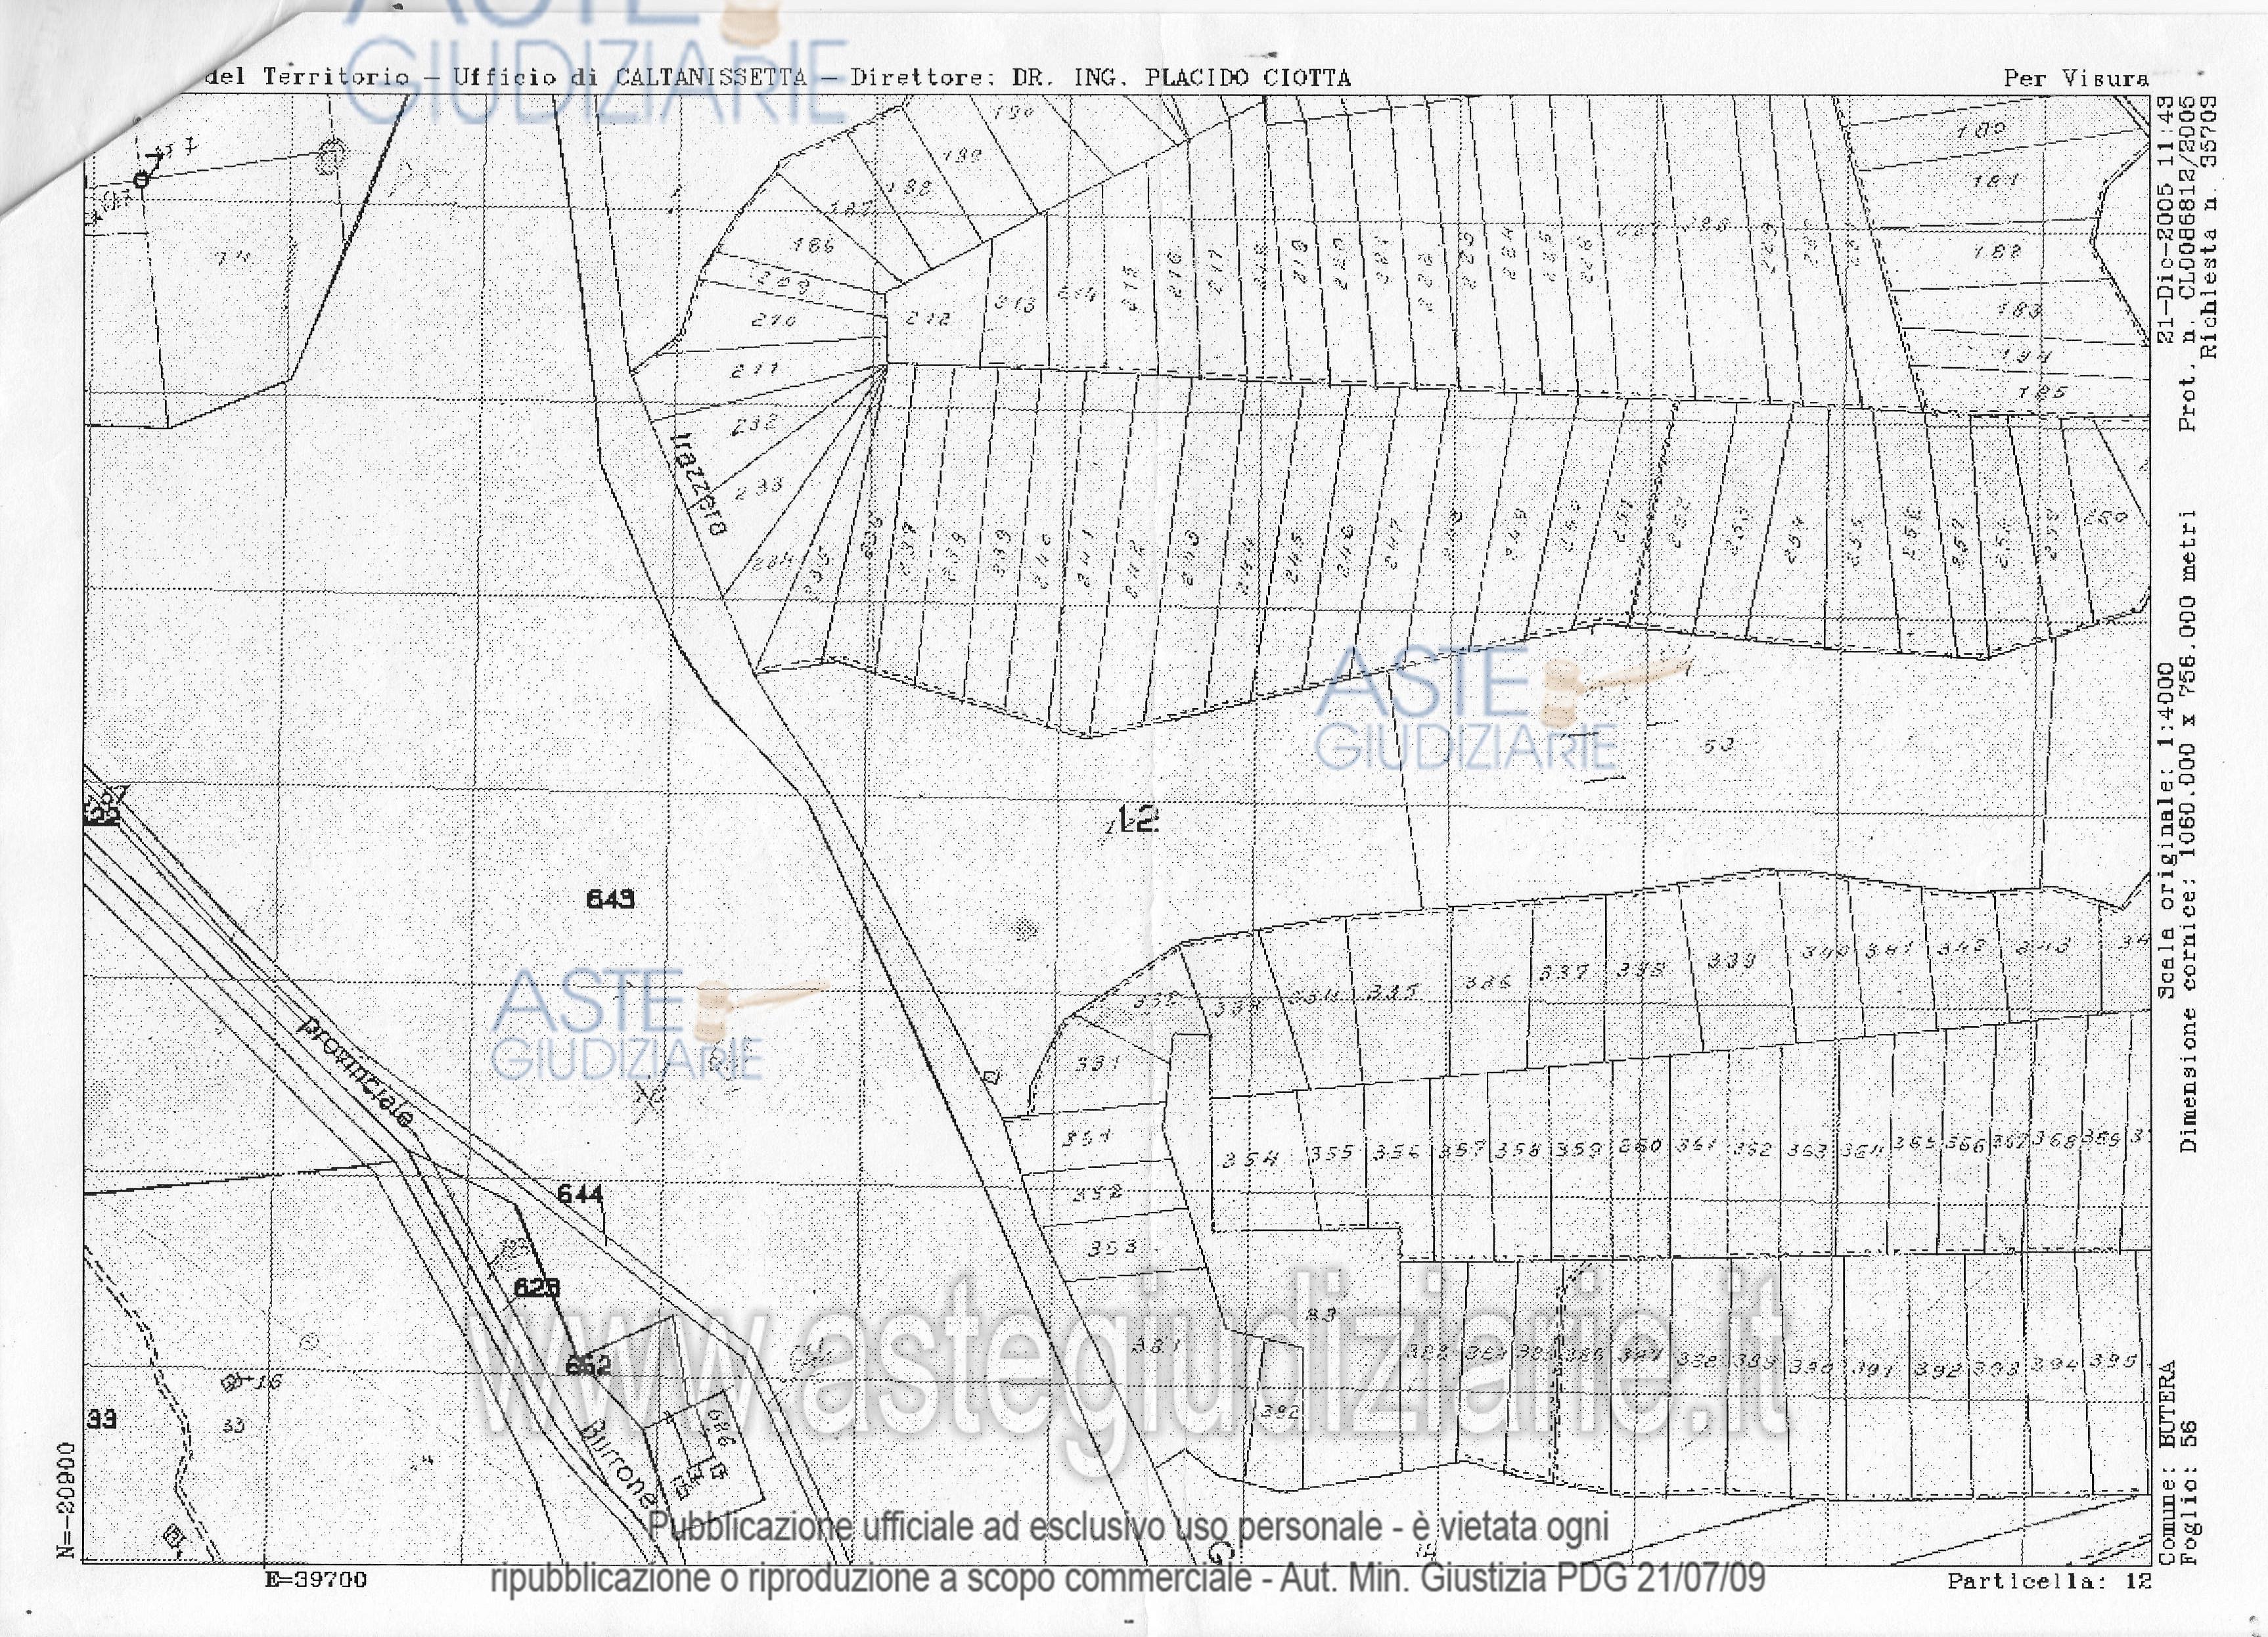Image resolution: width=2268 pixels, height=1637 pixels.
Task: Click the small circle marker labeled 7
Action: coord(141,179)
